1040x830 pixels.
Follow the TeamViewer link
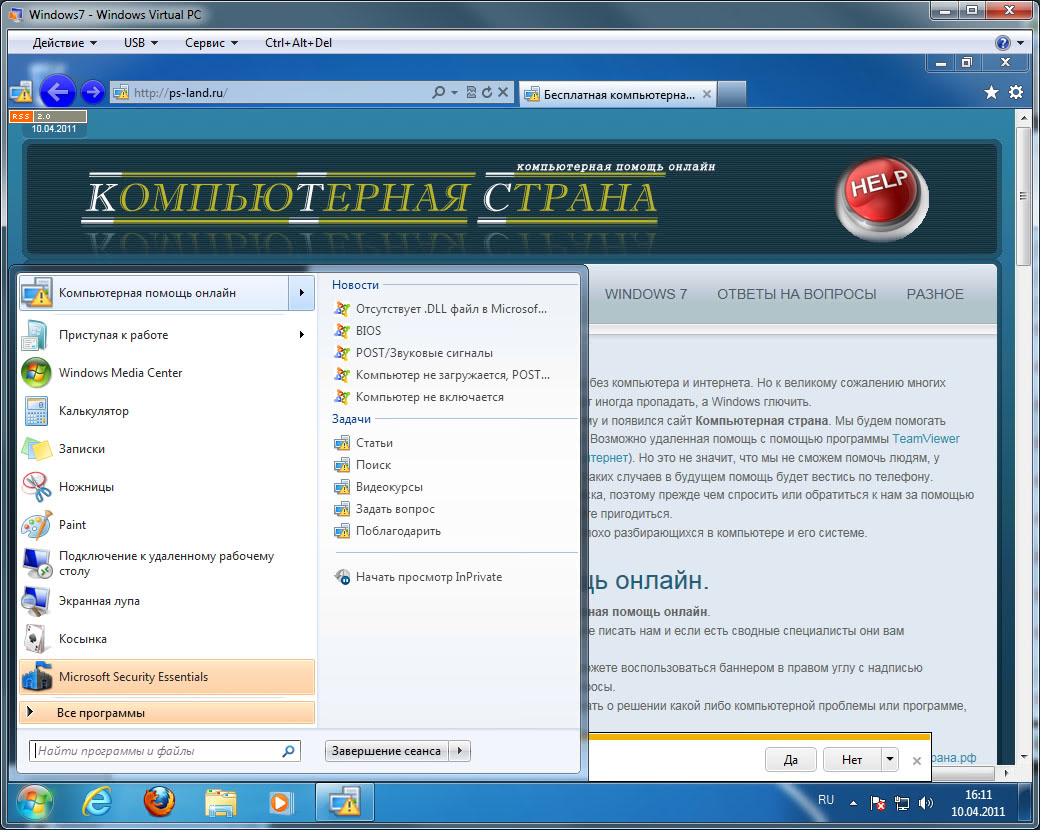click(x=925, y=439)
